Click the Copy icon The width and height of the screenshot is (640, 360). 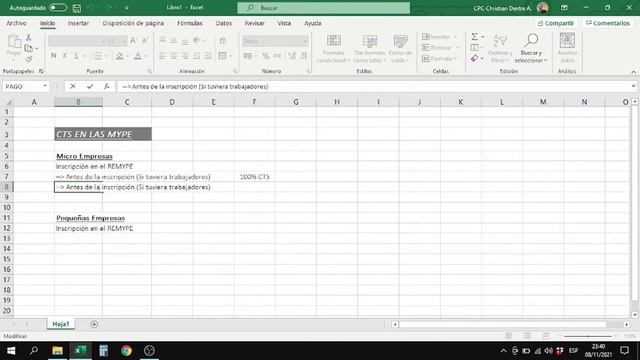(29, 49)
